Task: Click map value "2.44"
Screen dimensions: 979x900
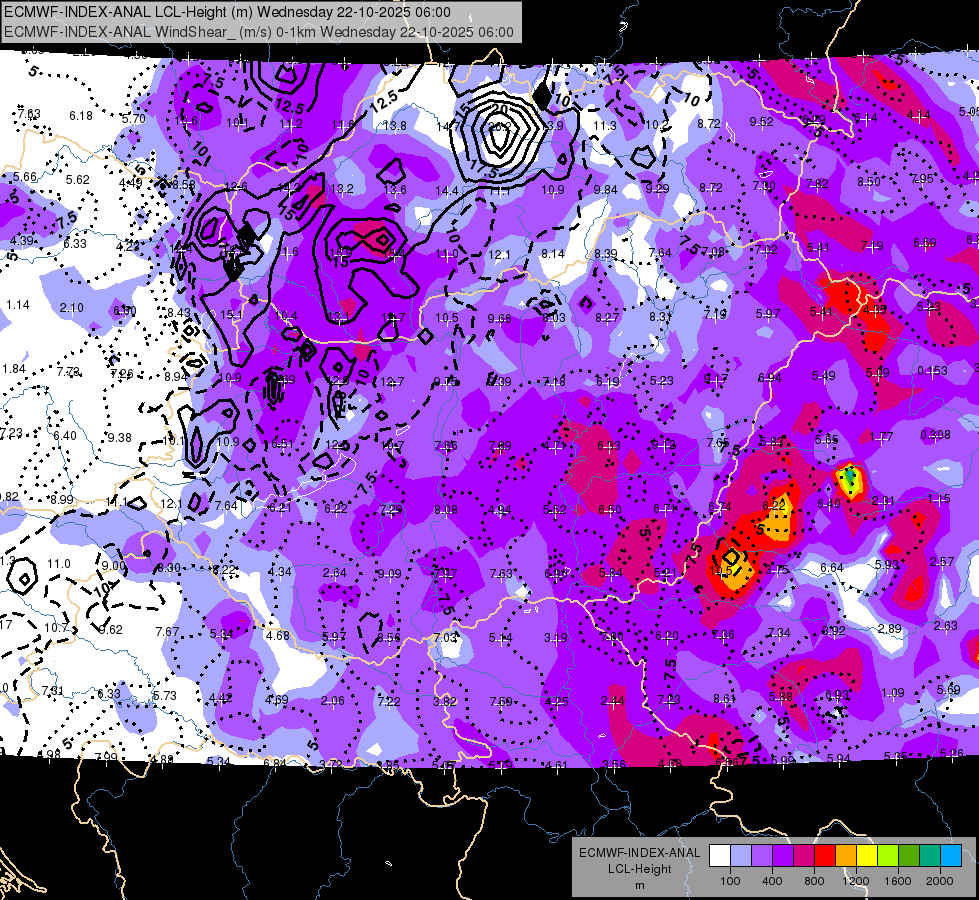Action: pos(612,701)
